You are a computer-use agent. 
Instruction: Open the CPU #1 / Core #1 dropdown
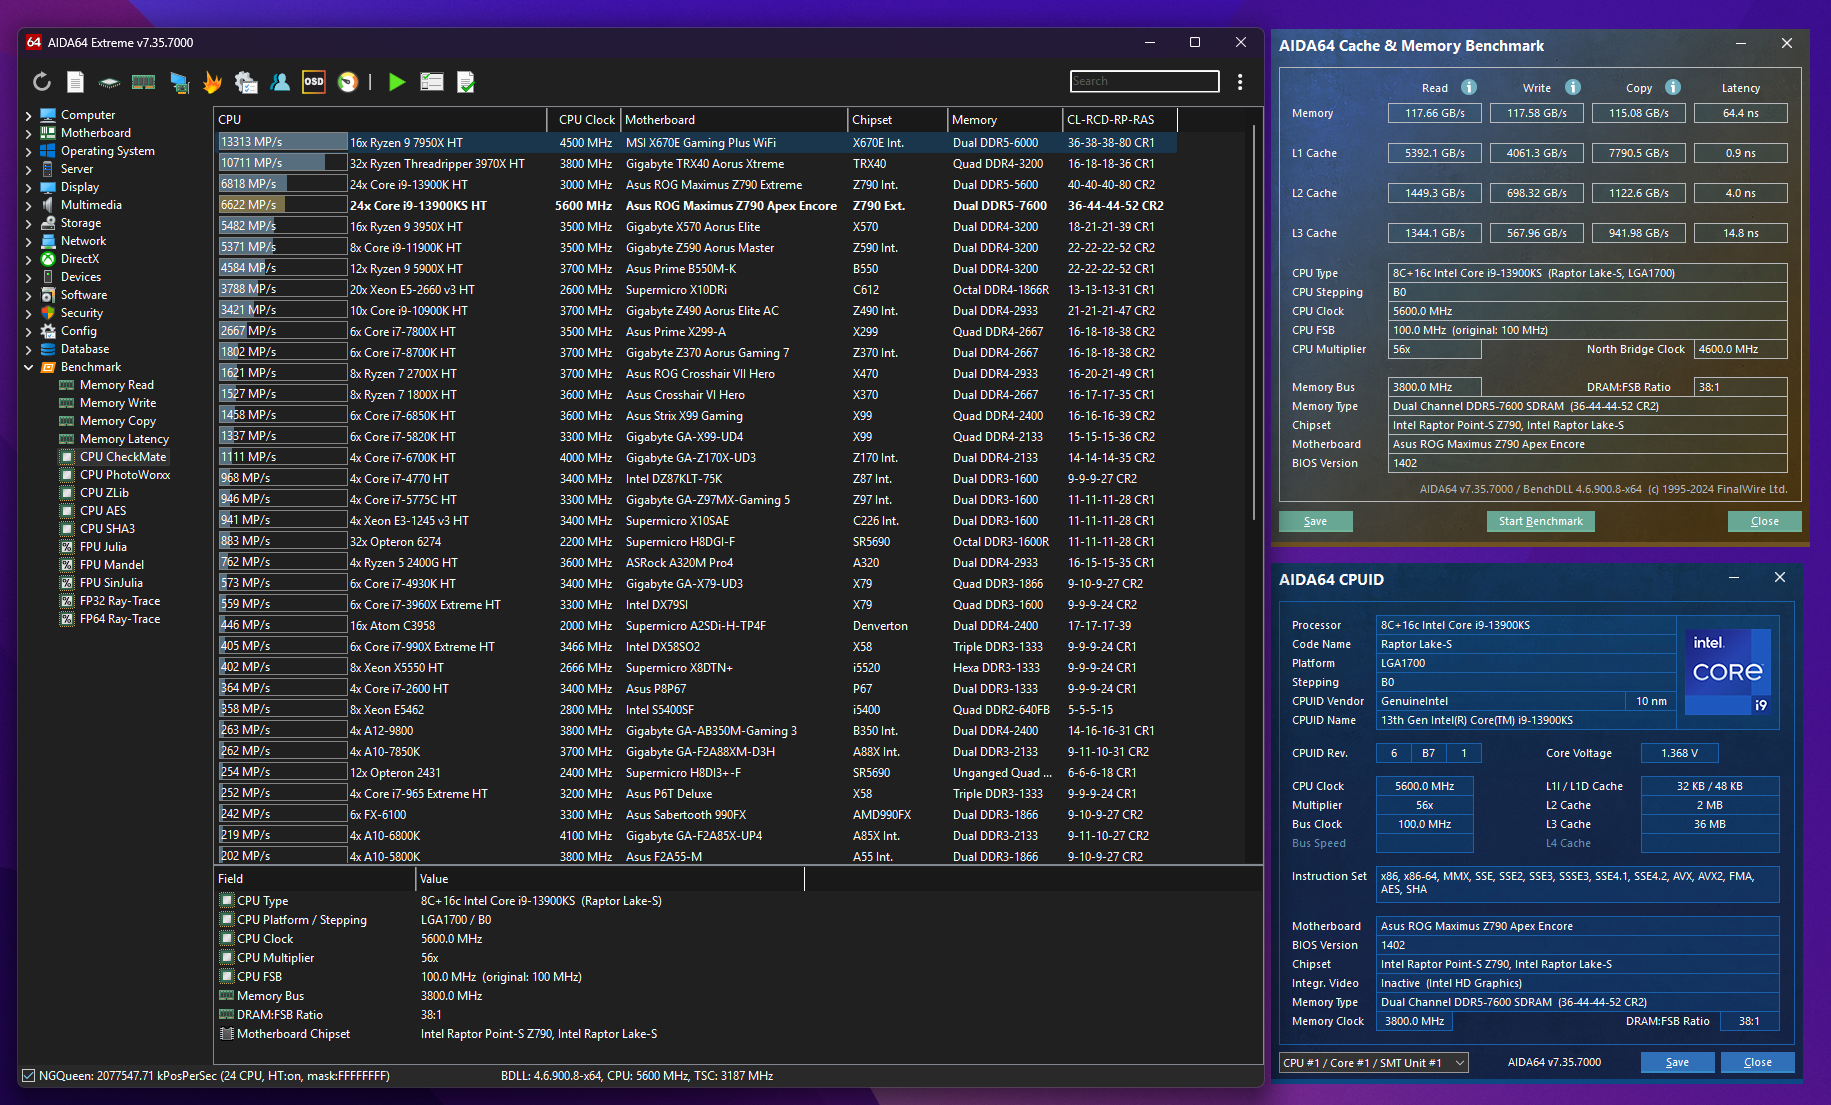[1374, 1063]
